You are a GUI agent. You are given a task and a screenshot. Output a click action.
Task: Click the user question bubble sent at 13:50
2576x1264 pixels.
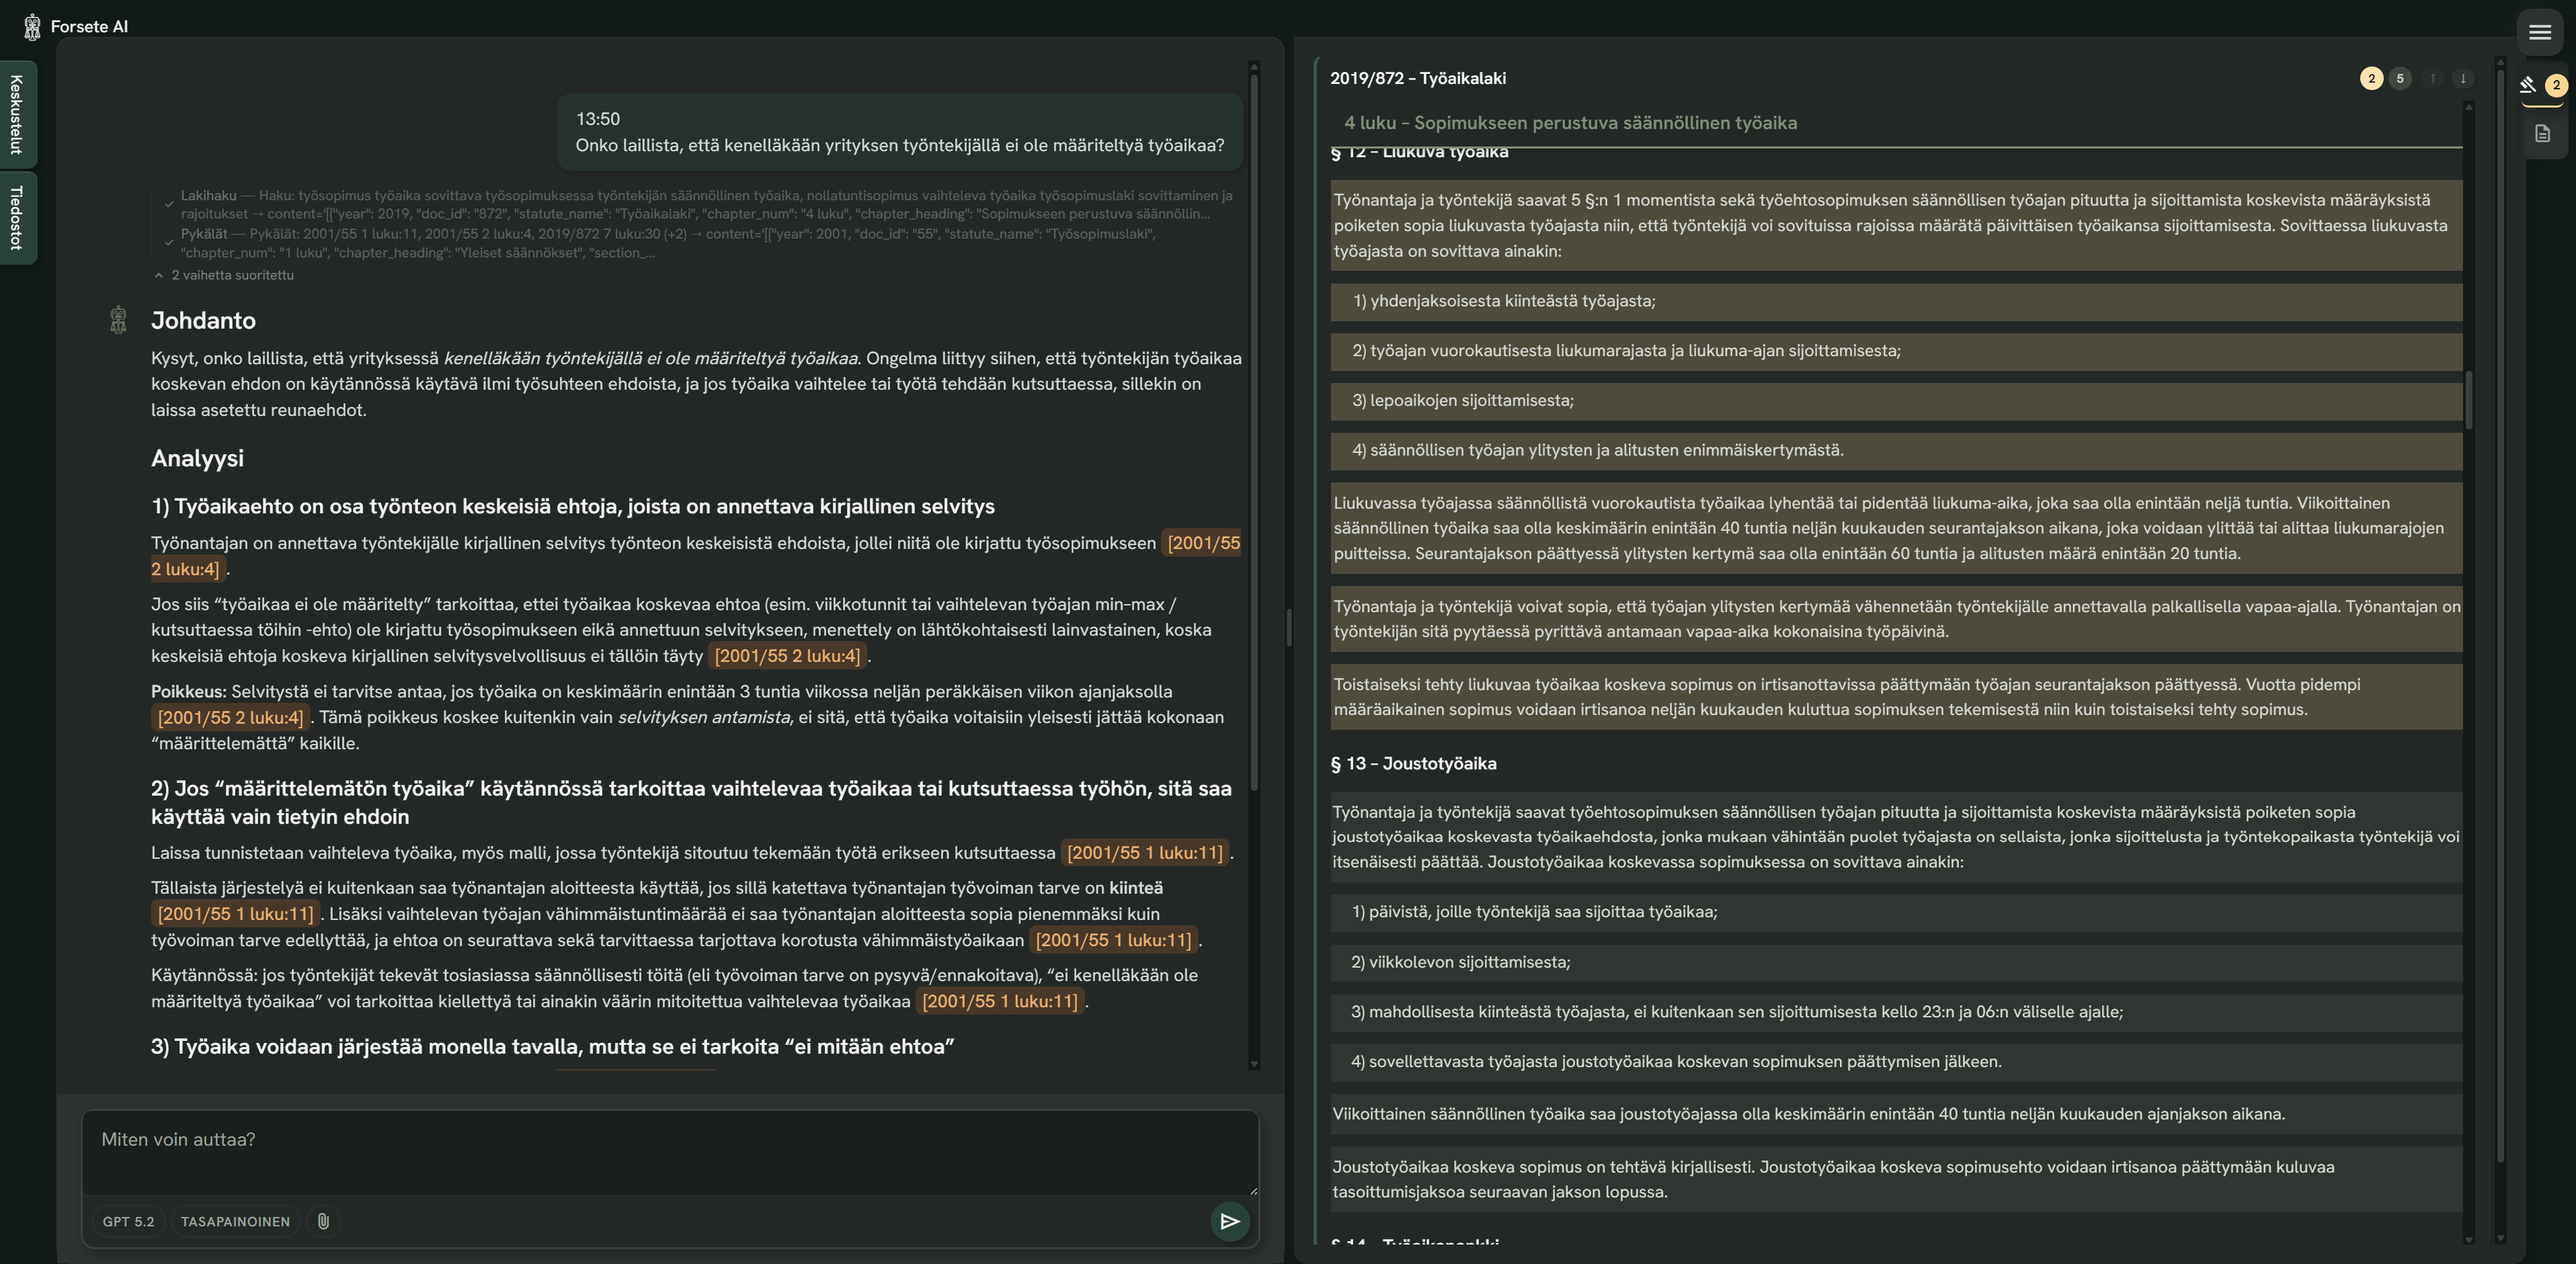click(899, 132)
